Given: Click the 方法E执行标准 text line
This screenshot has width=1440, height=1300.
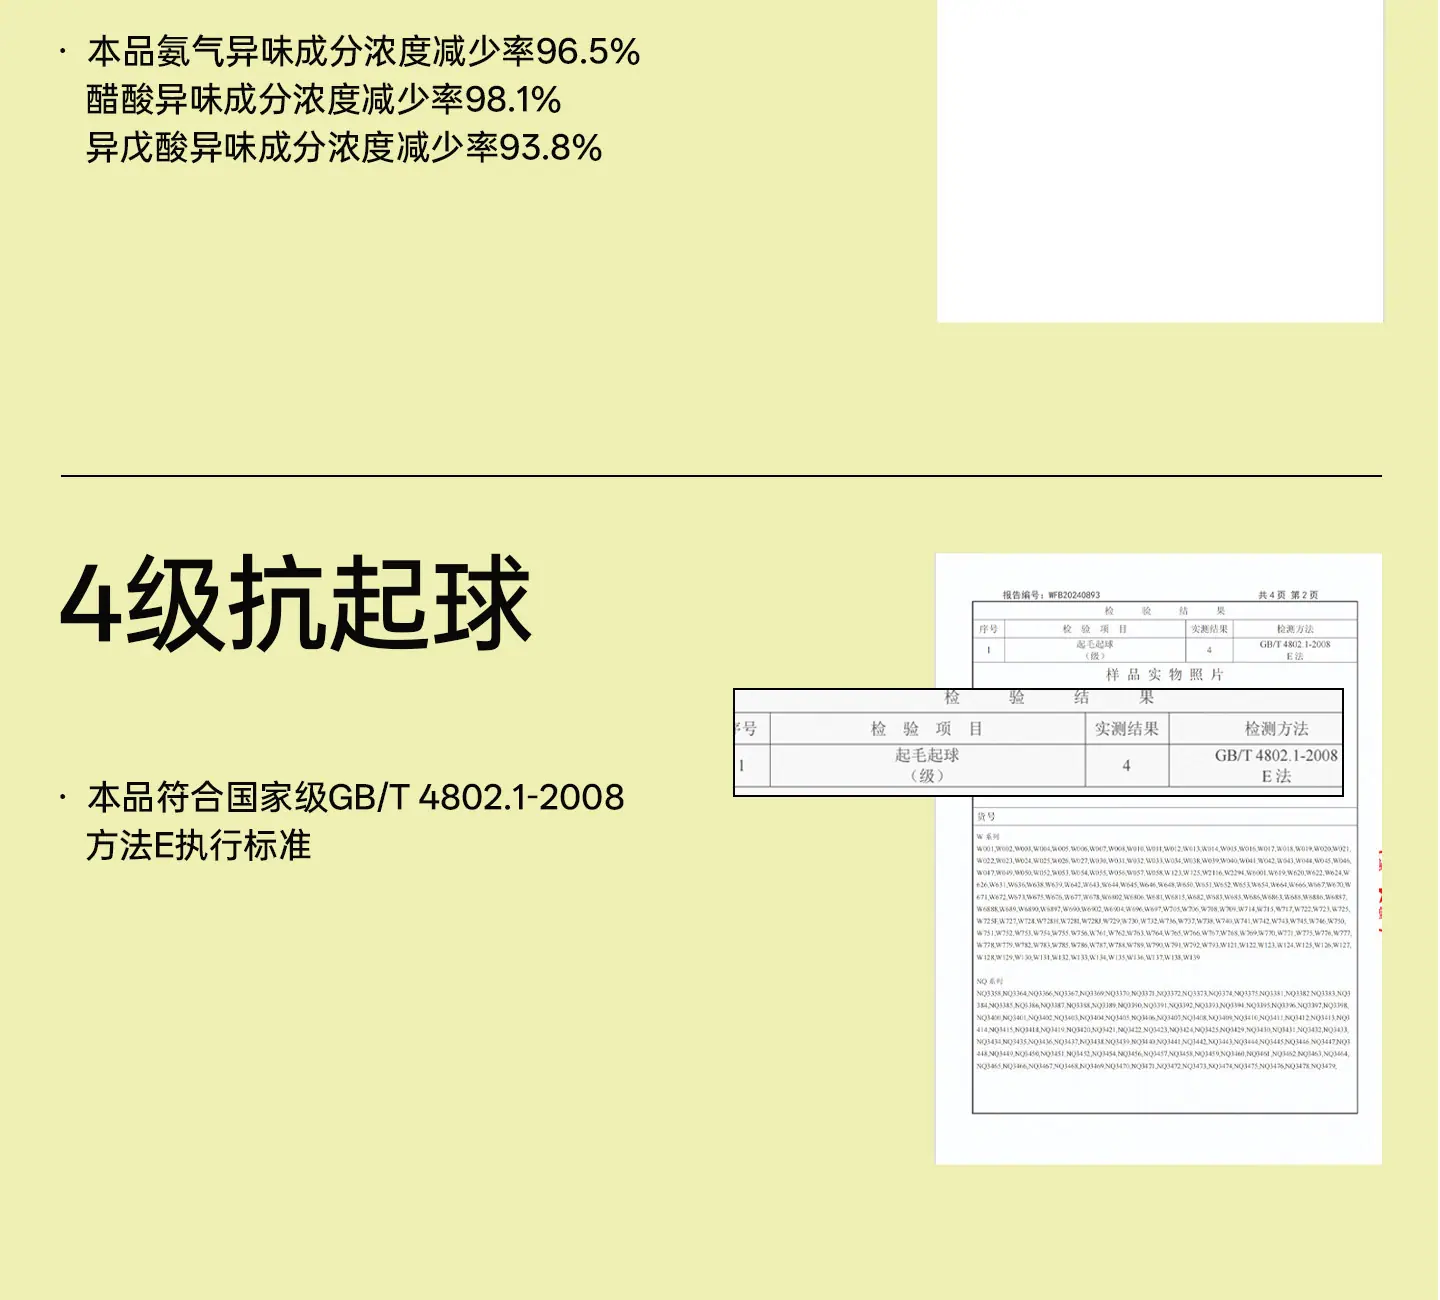Looking at the screenshot, I should (199, 845).
